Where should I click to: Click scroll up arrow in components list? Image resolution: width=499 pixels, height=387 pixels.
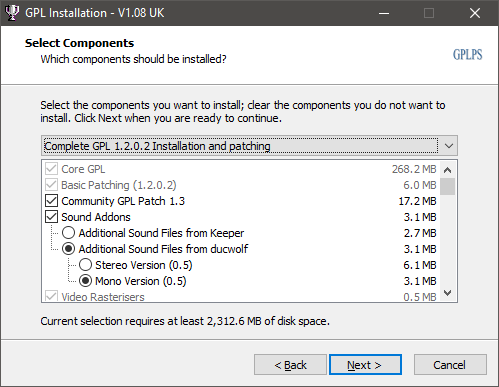point(448,170)
